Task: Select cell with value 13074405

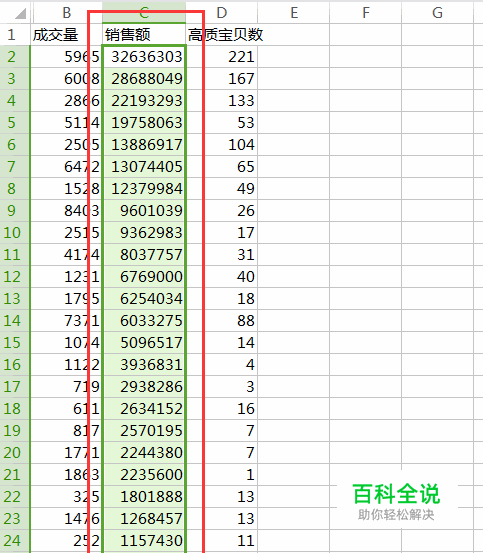Action: point(144,166)
